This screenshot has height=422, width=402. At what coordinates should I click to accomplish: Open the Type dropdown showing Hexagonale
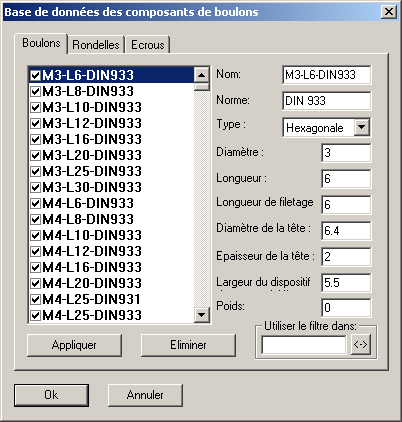[362, 127]
